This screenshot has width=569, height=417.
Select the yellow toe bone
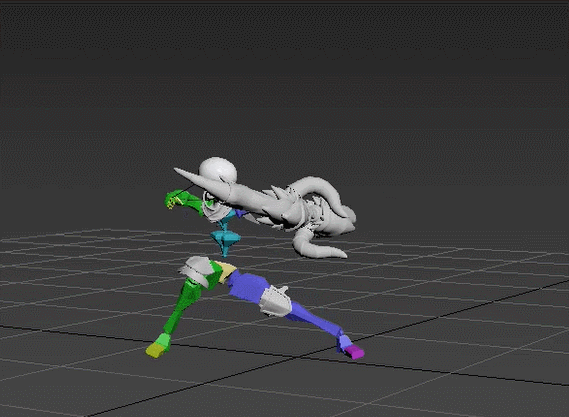click(155, 351)
